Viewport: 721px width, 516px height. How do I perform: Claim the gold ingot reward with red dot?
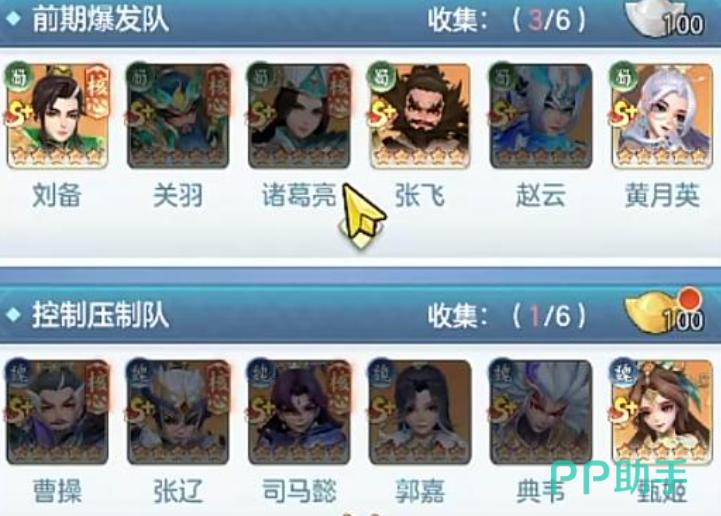(x=665, y=311)
